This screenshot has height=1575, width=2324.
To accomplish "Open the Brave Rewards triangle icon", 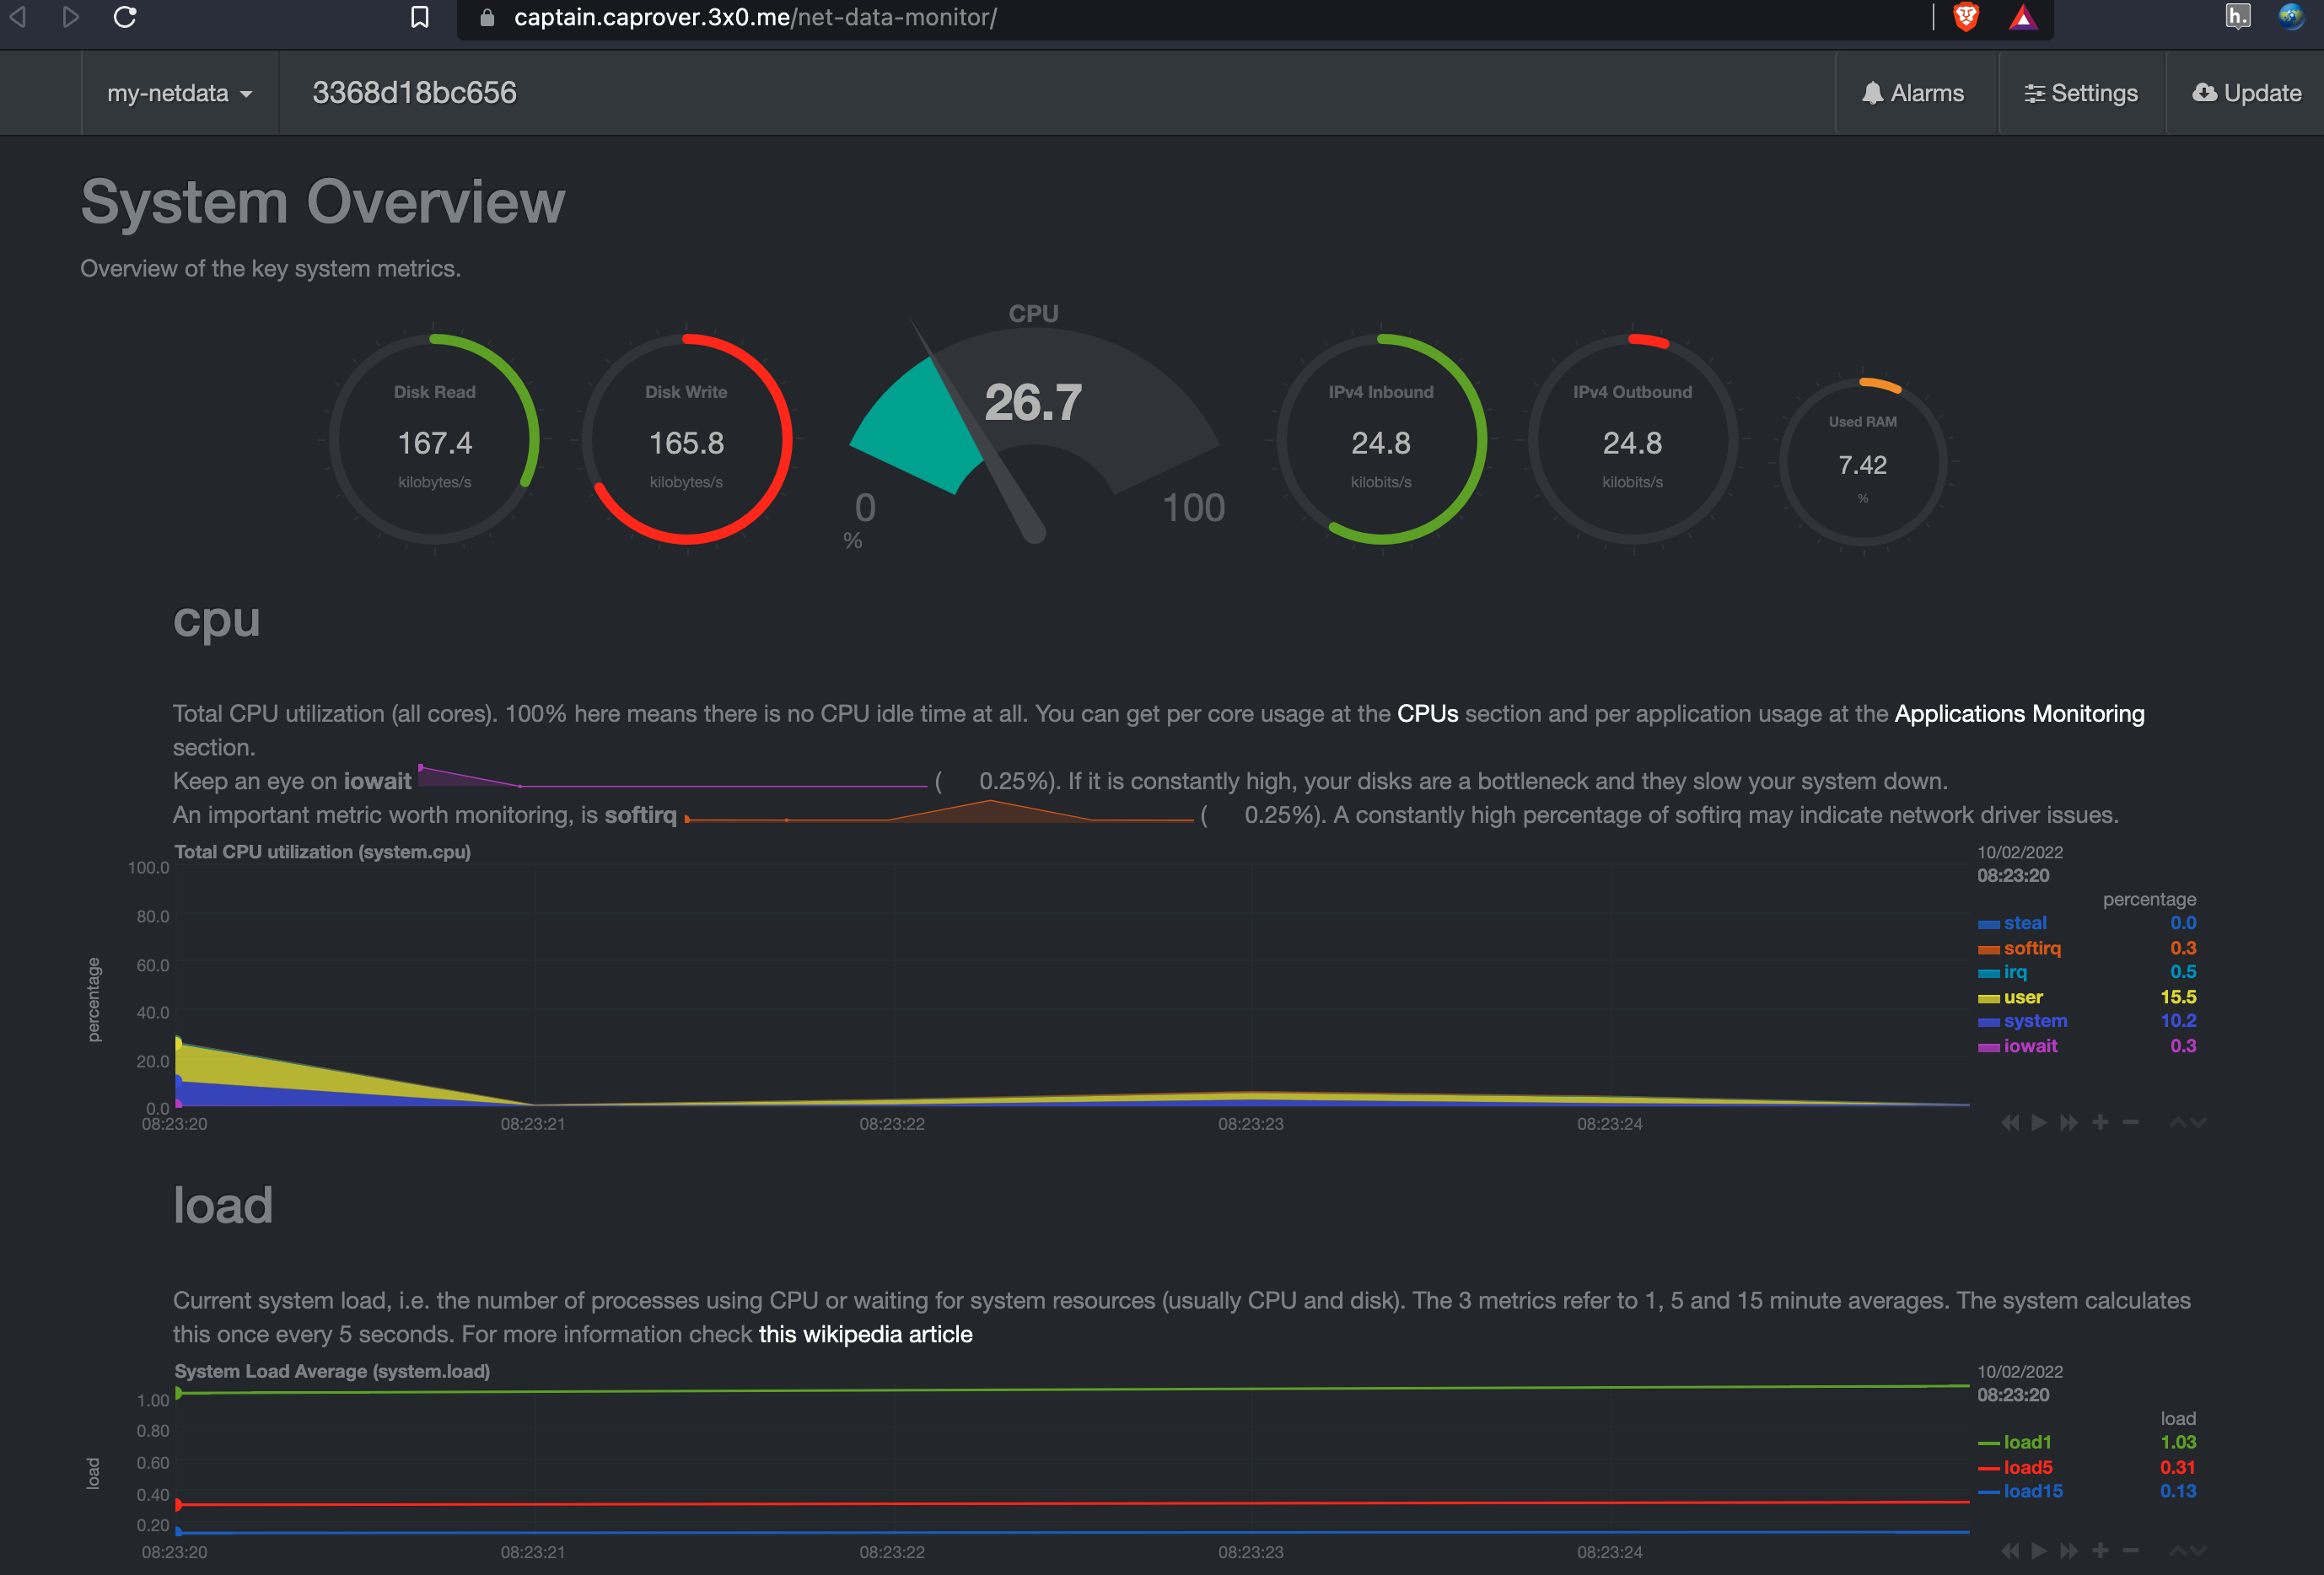I will 2023,17.
